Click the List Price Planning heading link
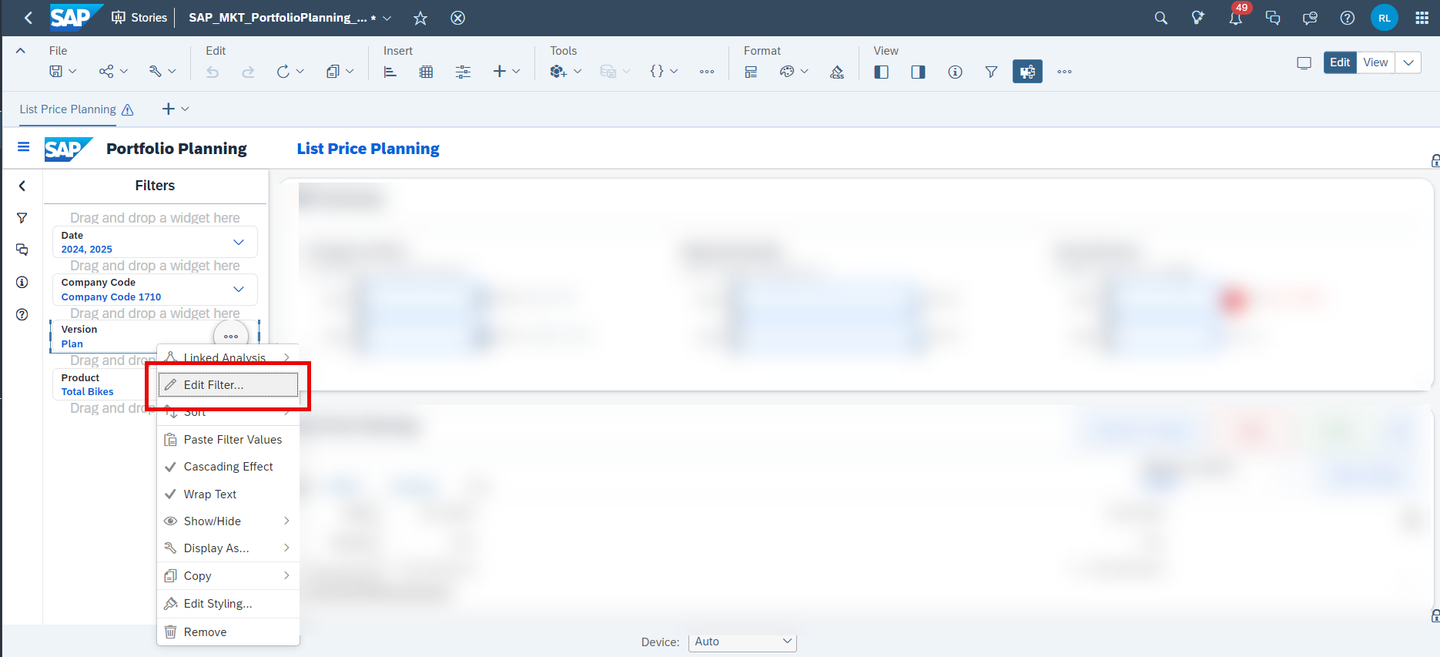The height and width of the screenshot is (657, 1440). pos(368,148)
